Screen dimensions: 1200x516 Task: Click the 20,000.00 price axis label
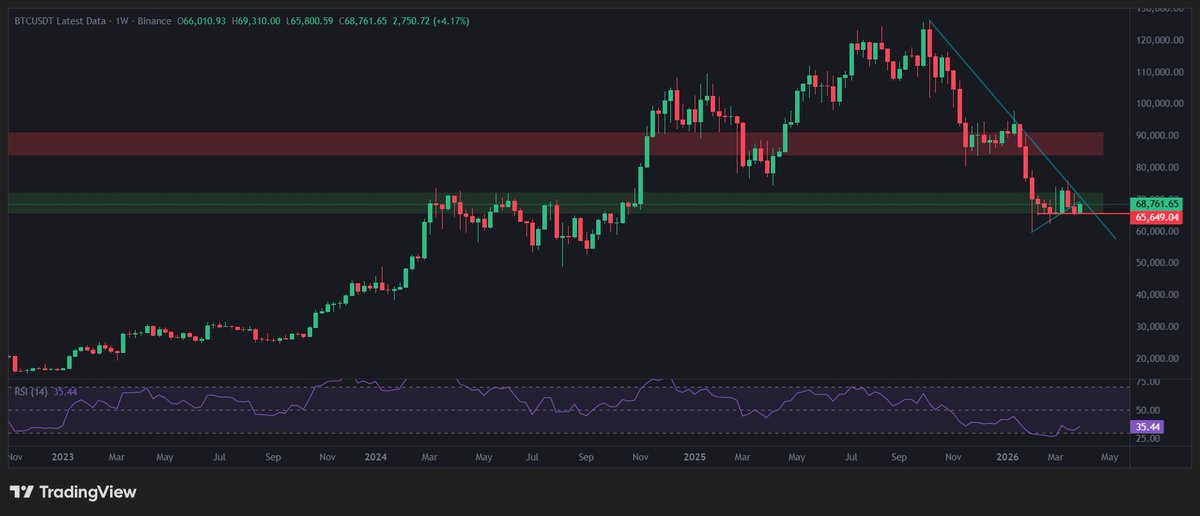pyautogui.click(x=1160, y=359)
